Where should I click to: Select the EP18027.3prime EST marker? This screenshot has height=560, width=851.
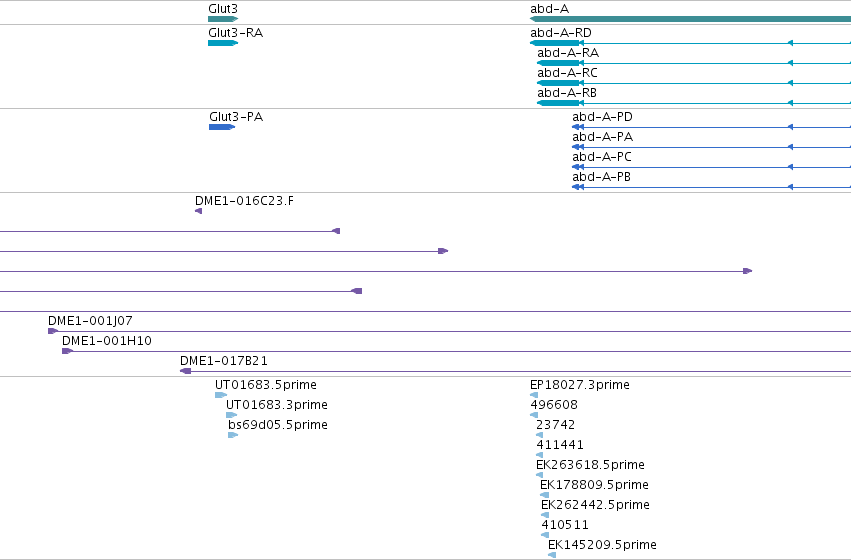click(x=534, y=395)
